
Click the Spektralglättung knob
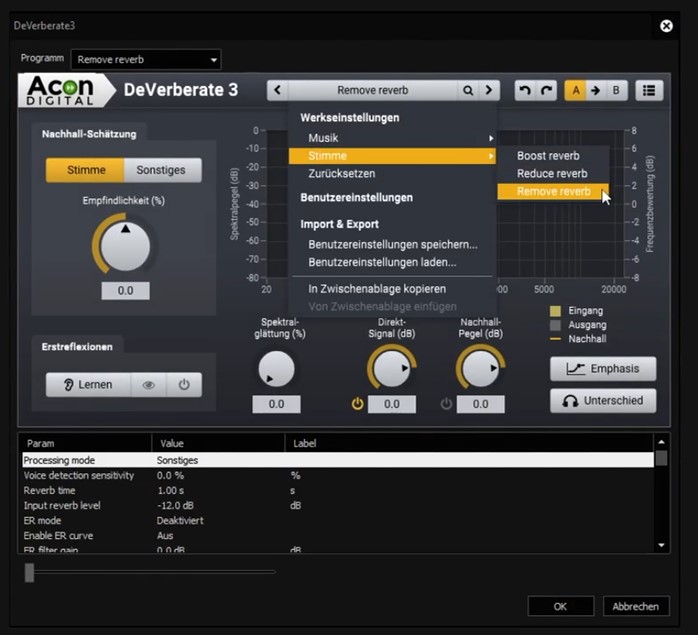coord(276,369)
